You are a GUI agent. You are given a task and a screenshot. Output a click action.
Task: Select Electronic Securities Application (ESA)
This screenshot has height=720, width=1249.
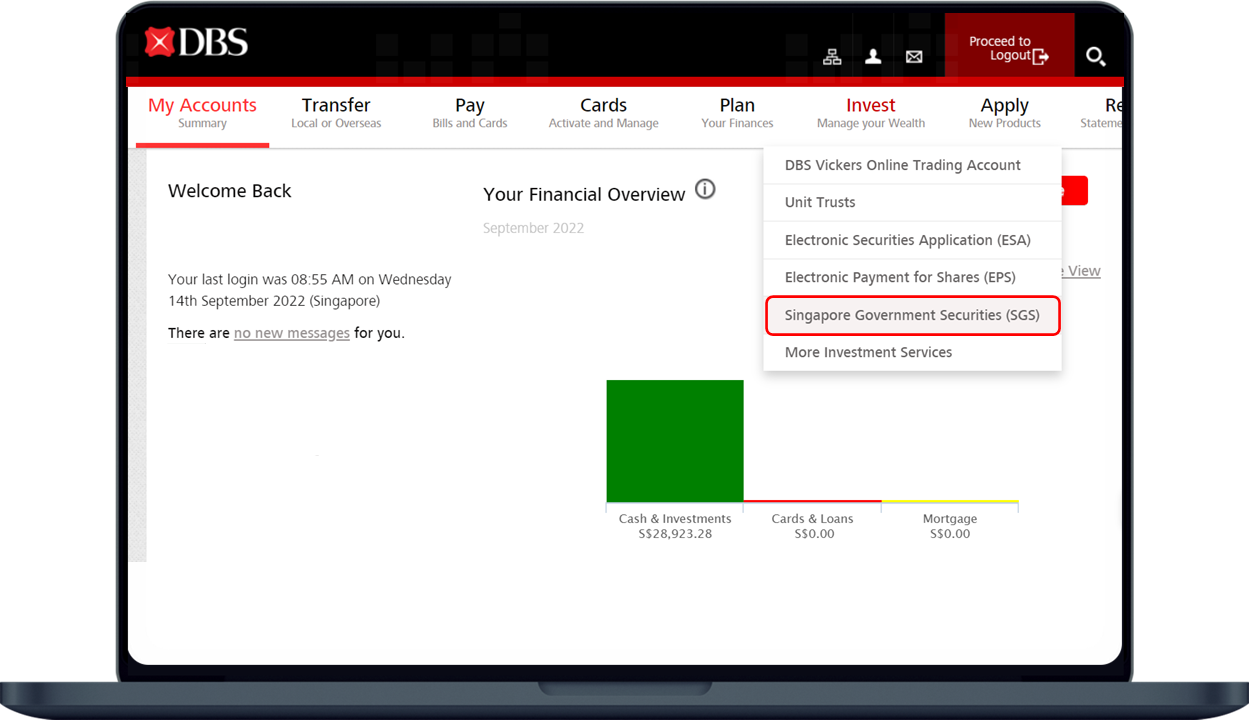pyautogui.click(x=907, y=240)
